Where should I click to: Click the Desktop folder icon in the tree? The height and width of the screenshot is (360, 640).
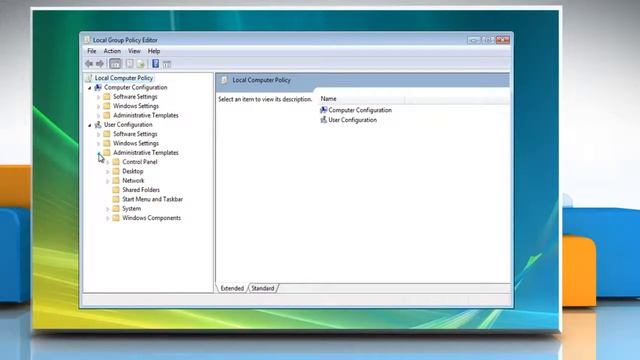(x=116, y=171)
